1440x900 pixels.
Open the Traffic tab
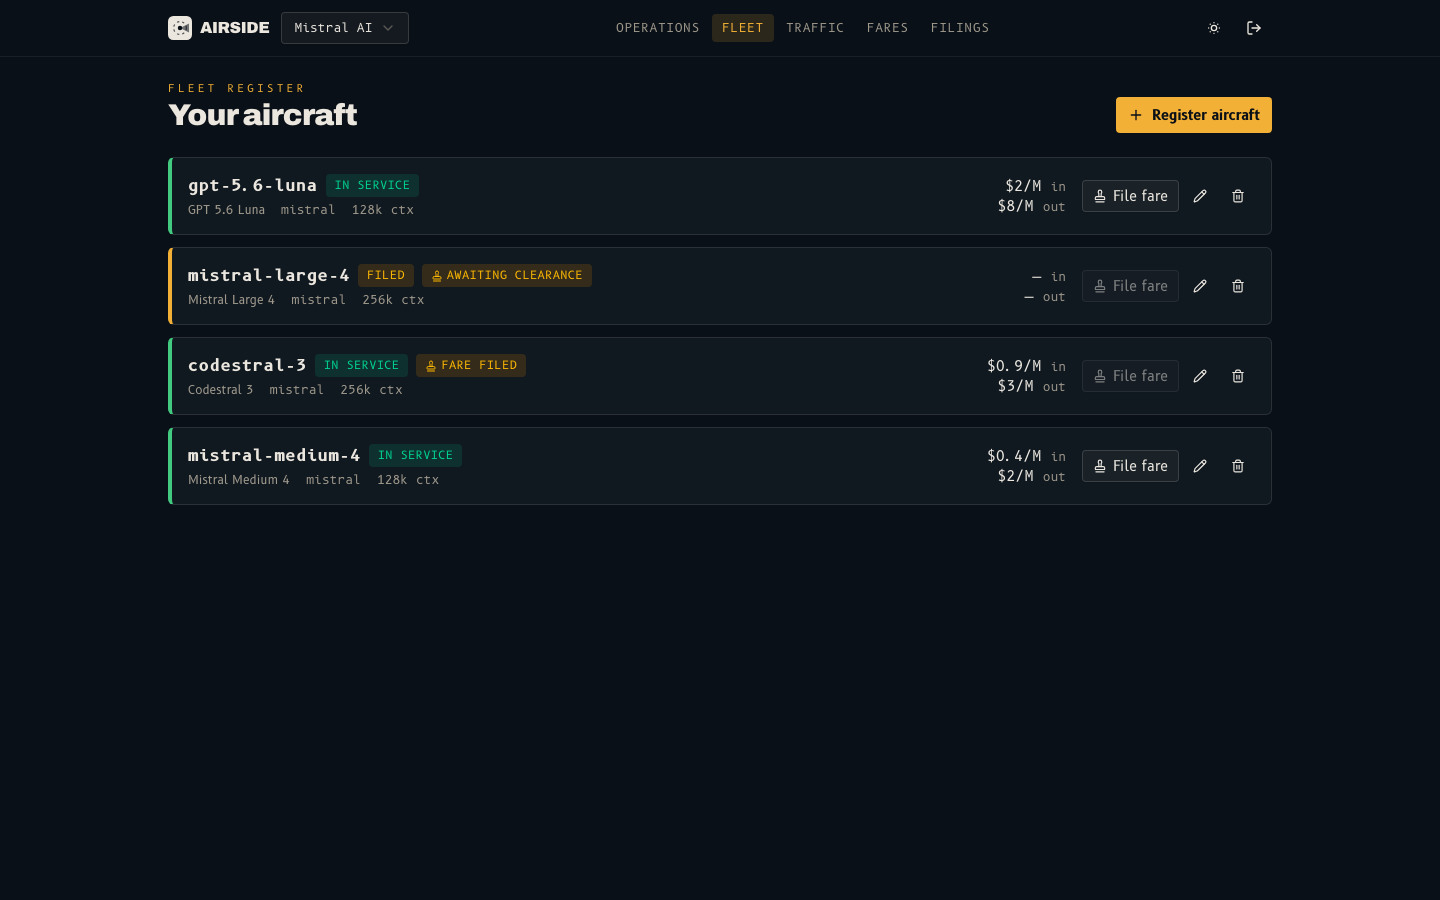(815, 28)
